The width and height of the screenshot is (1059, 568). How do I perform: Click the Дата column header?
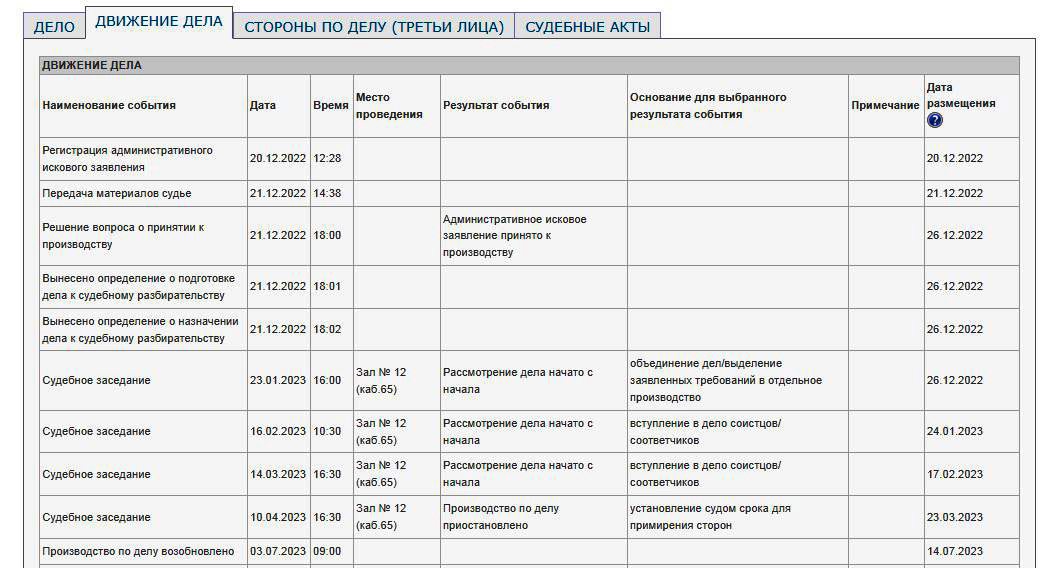click(263, 105)
